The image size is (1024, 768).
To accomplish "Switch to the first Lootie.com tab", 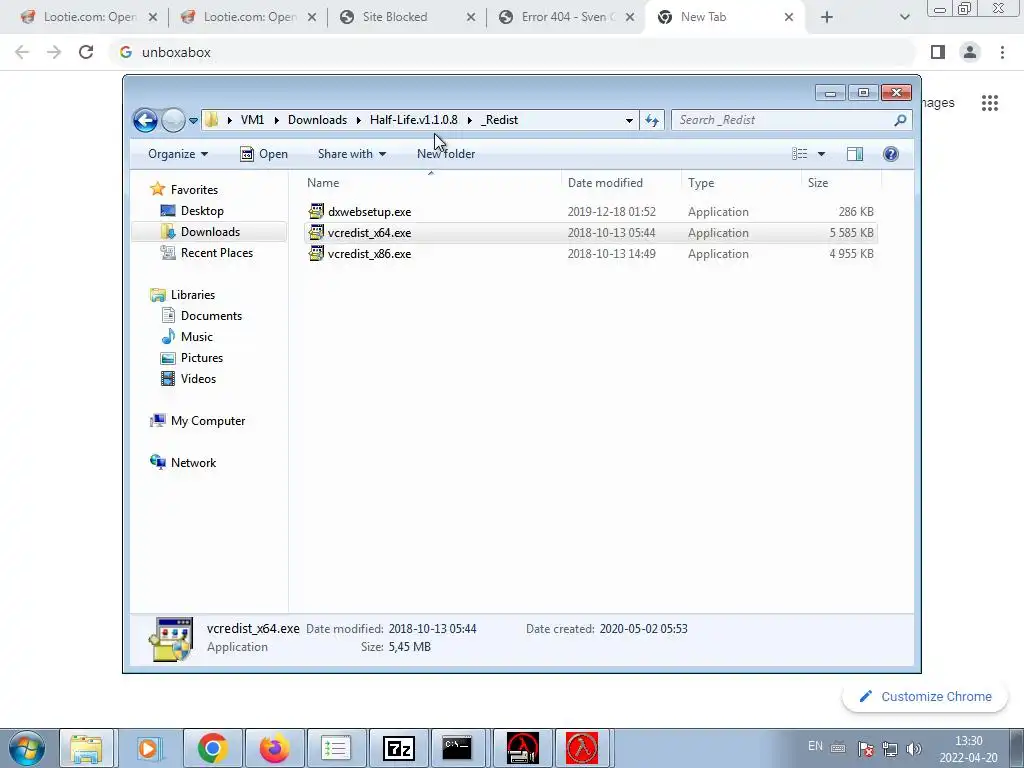I will pyautogui.click(x=90, y=17).
